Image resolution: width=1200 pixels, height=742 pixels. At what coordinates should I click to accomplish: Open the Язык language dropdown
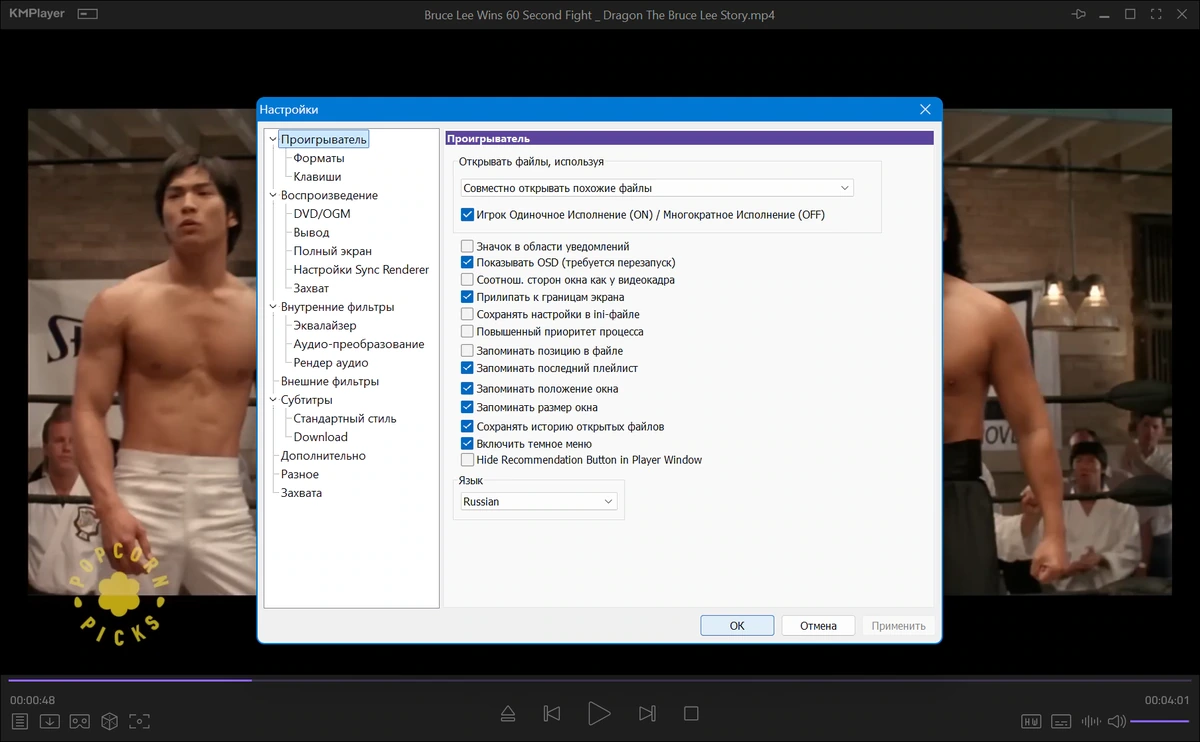[x=539, y=502]
